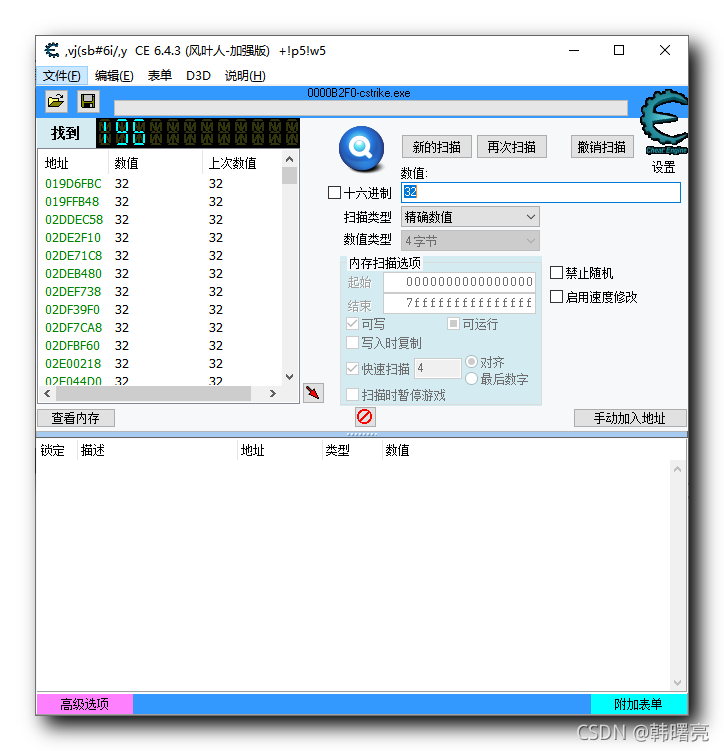Toggle the 可运行 executable checkbox
724x751 pixels.
pos(453,324)
